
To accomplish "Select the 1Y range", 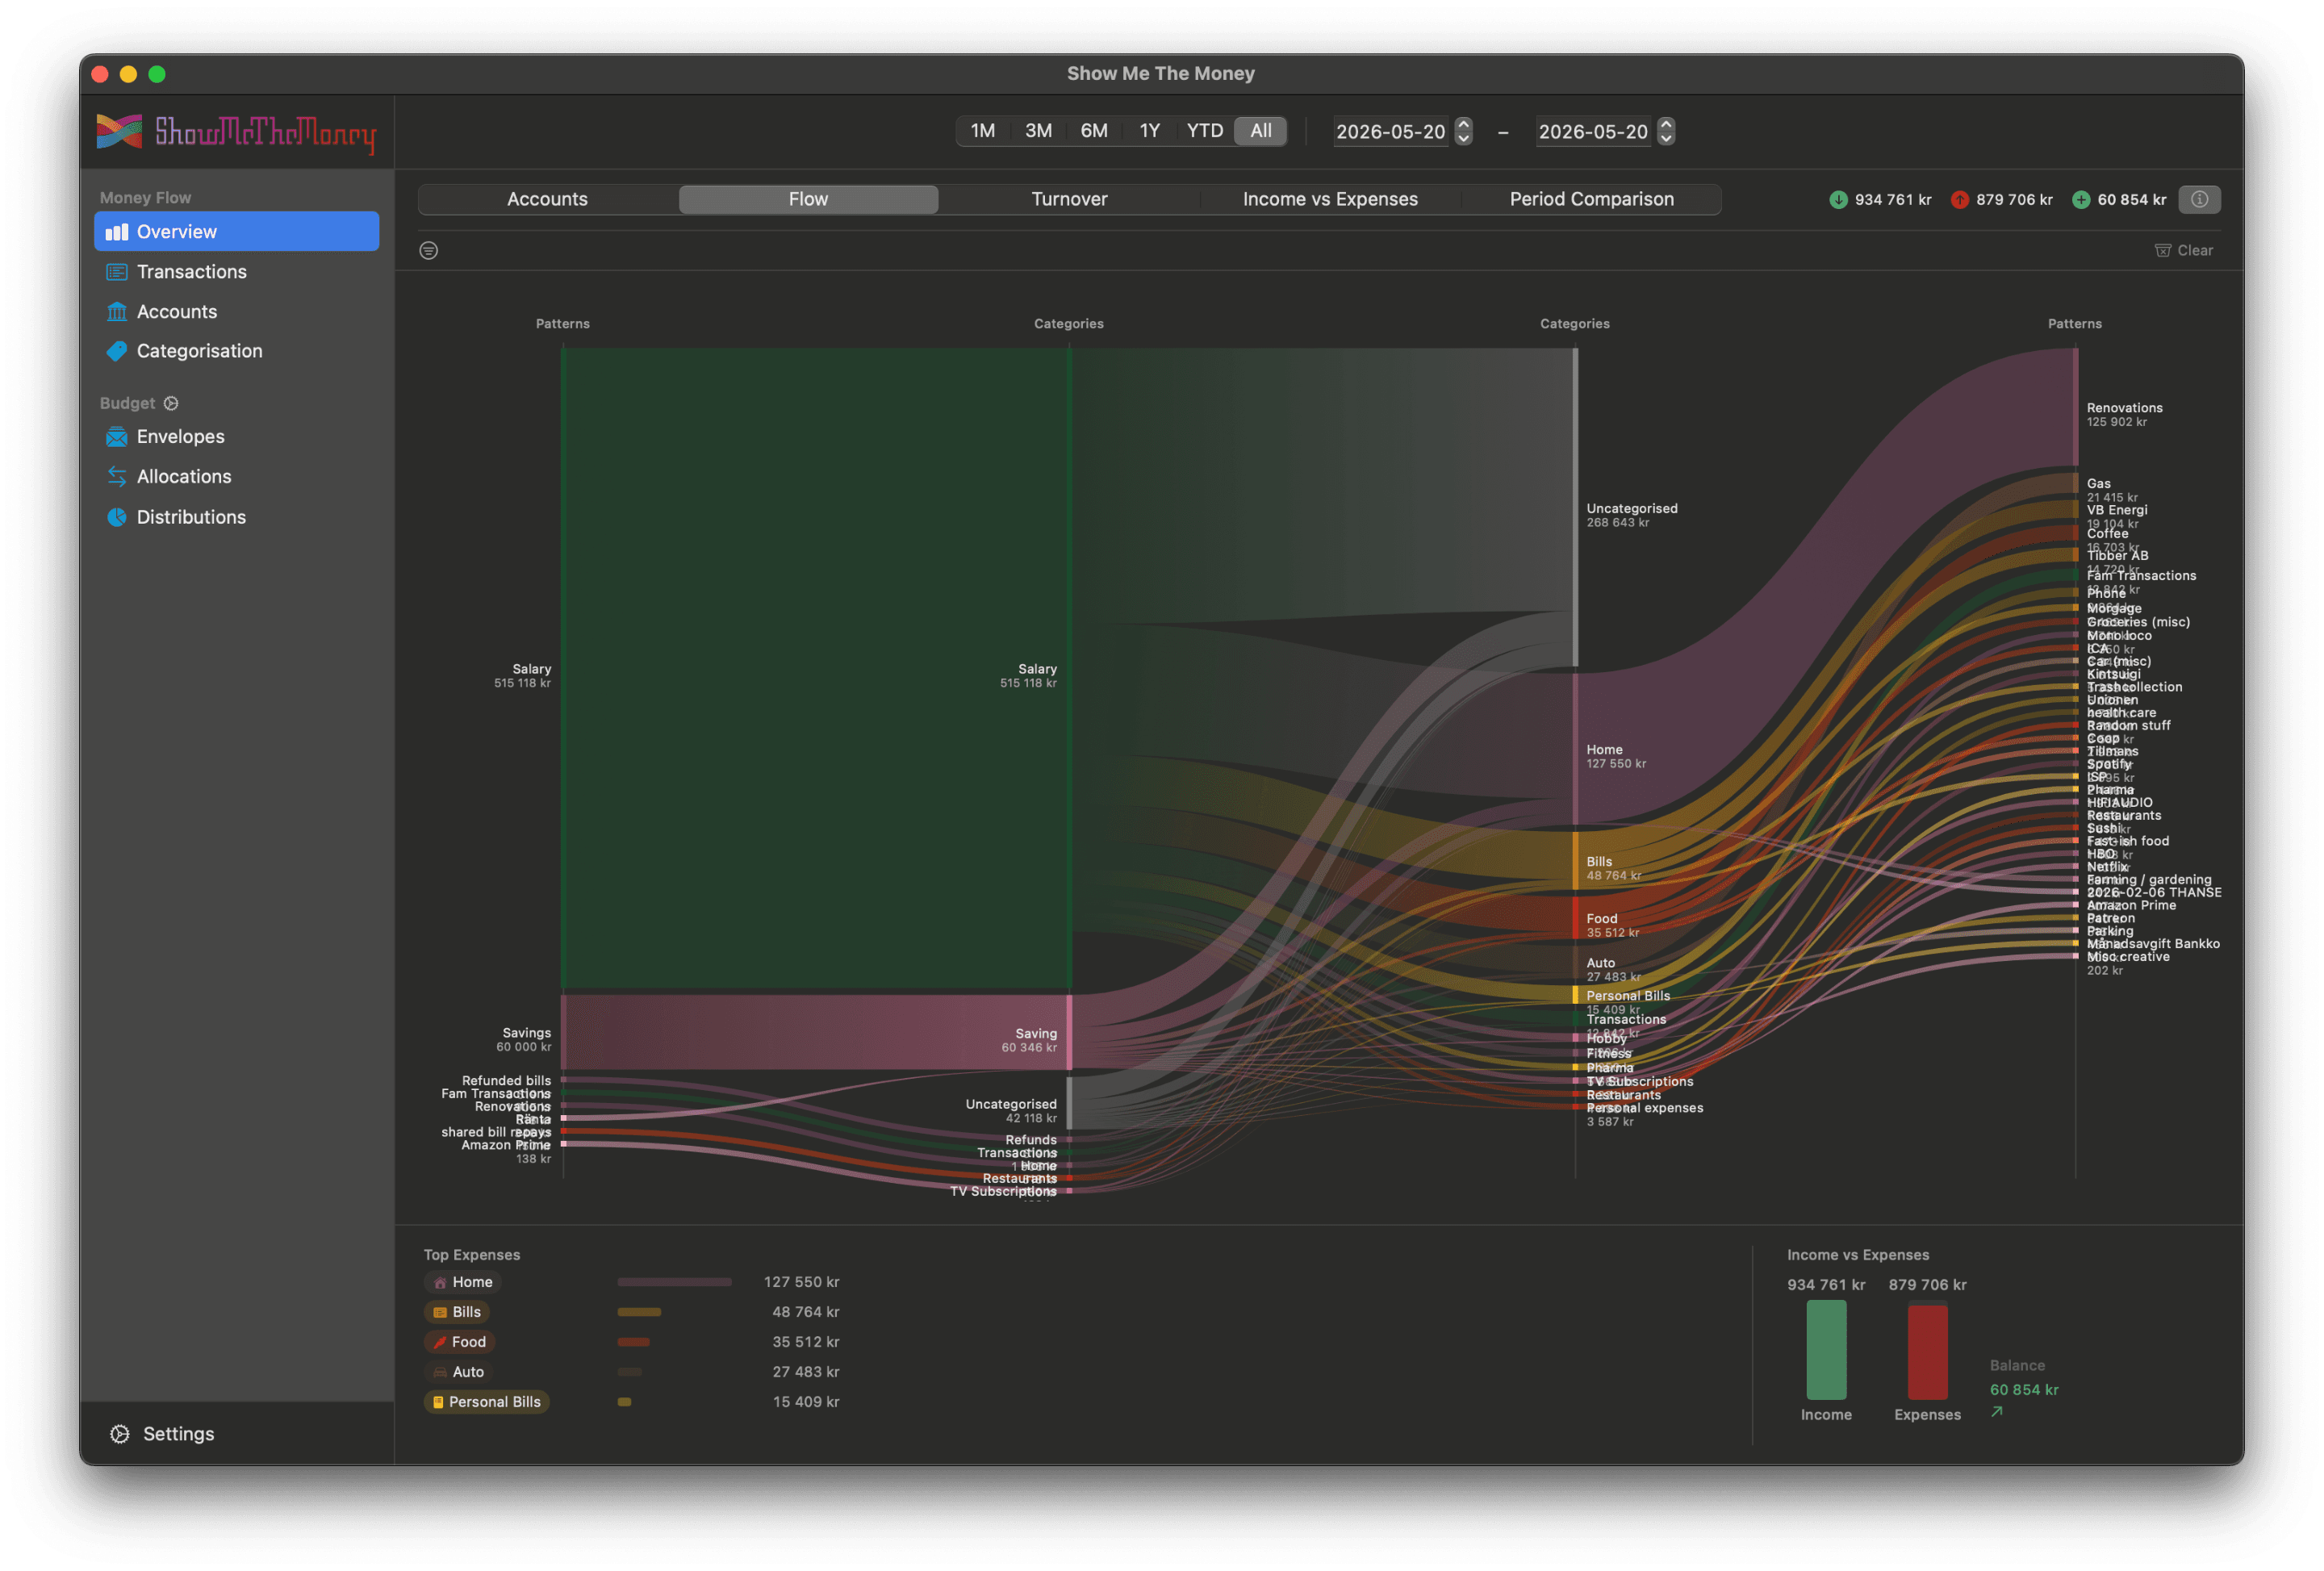I will coord(1150,131).
